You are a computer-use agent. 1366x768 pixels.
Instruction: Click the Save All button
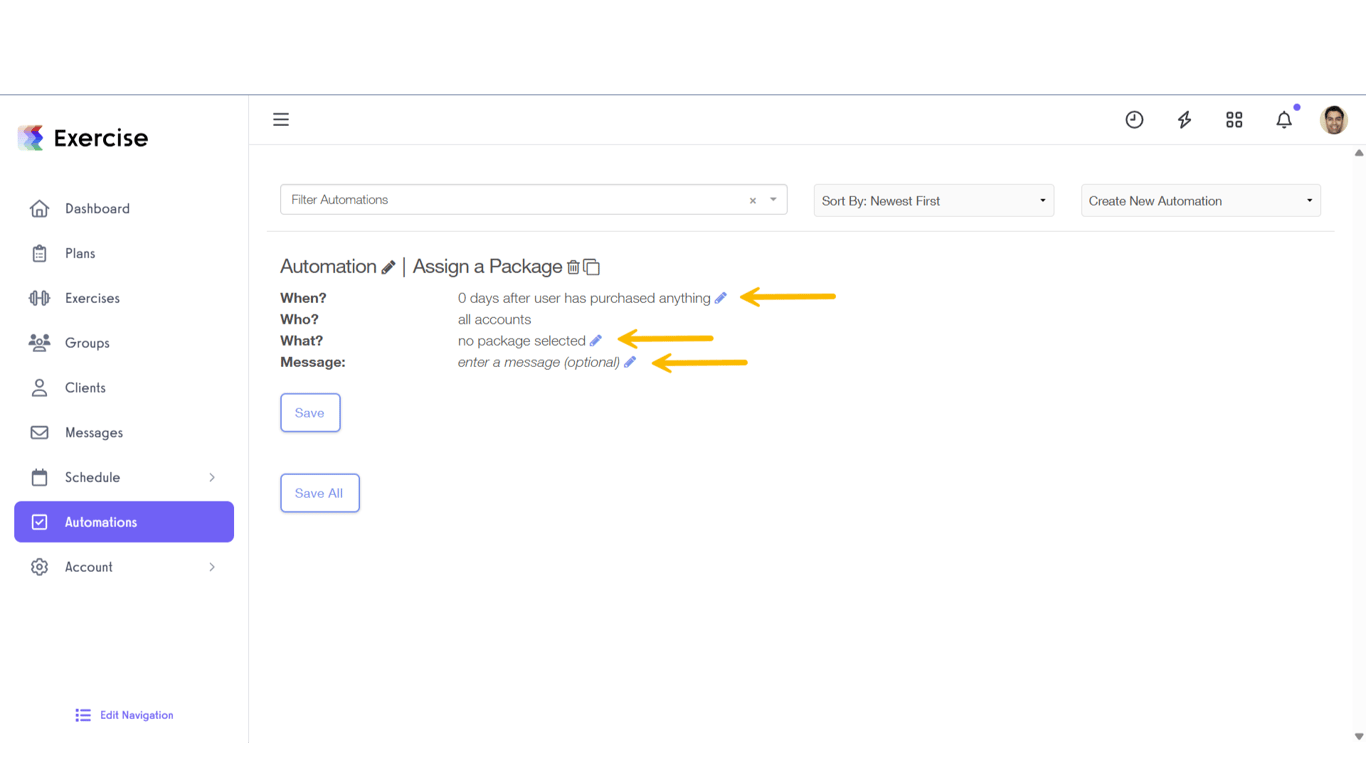coord(319,493)
